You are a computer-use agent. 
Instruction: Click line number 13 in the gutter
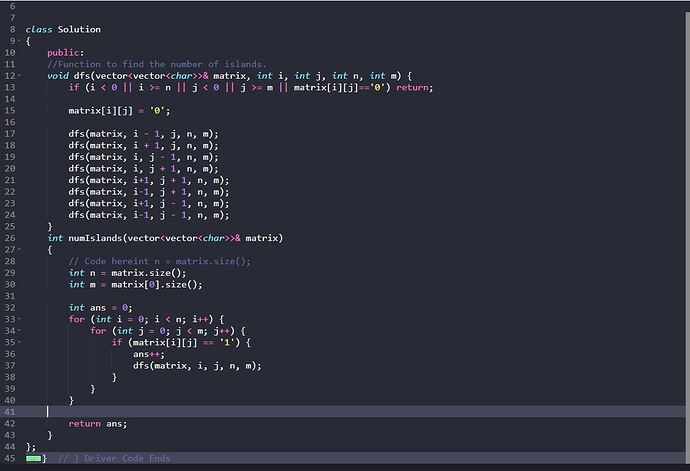tap(10, 87)
